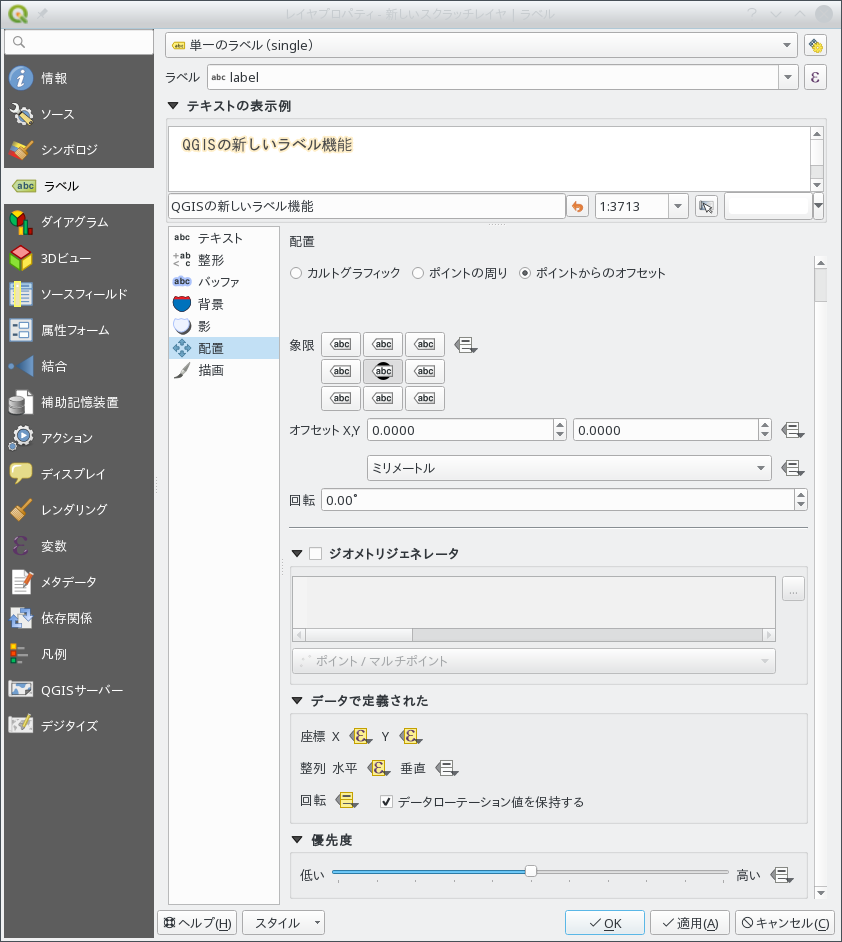This screenshot has height=942, width=842.
Task: Open the シンボロジ (Symbology) page
Action: 79,150
